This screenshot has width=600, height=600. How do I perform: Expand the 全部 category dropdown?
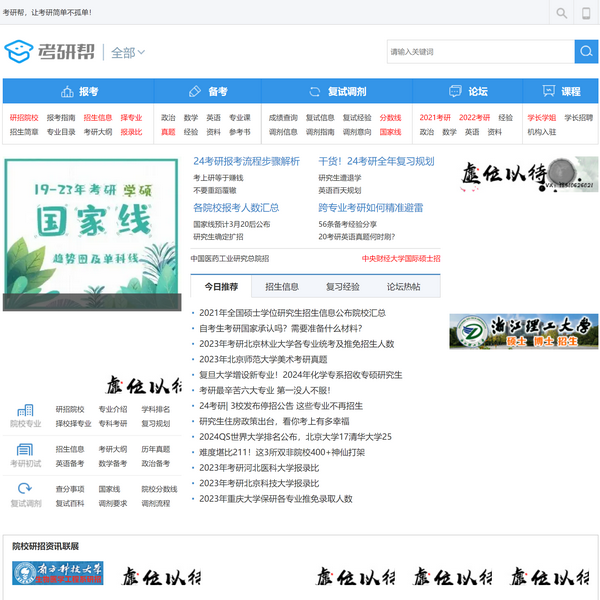pos(128,52)
